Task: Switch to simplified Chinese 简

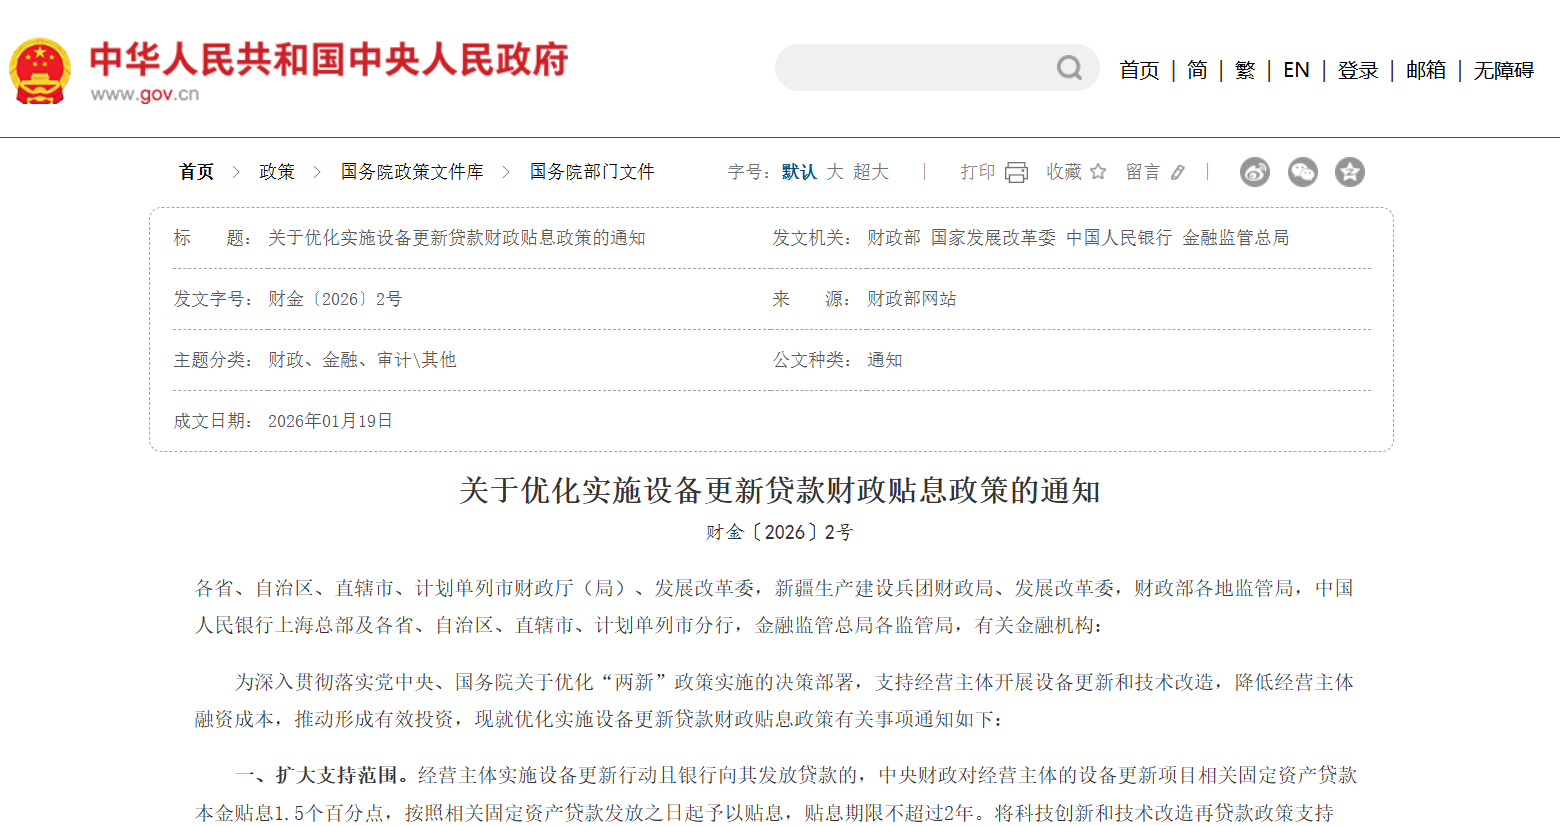Action: [1197, 70]
